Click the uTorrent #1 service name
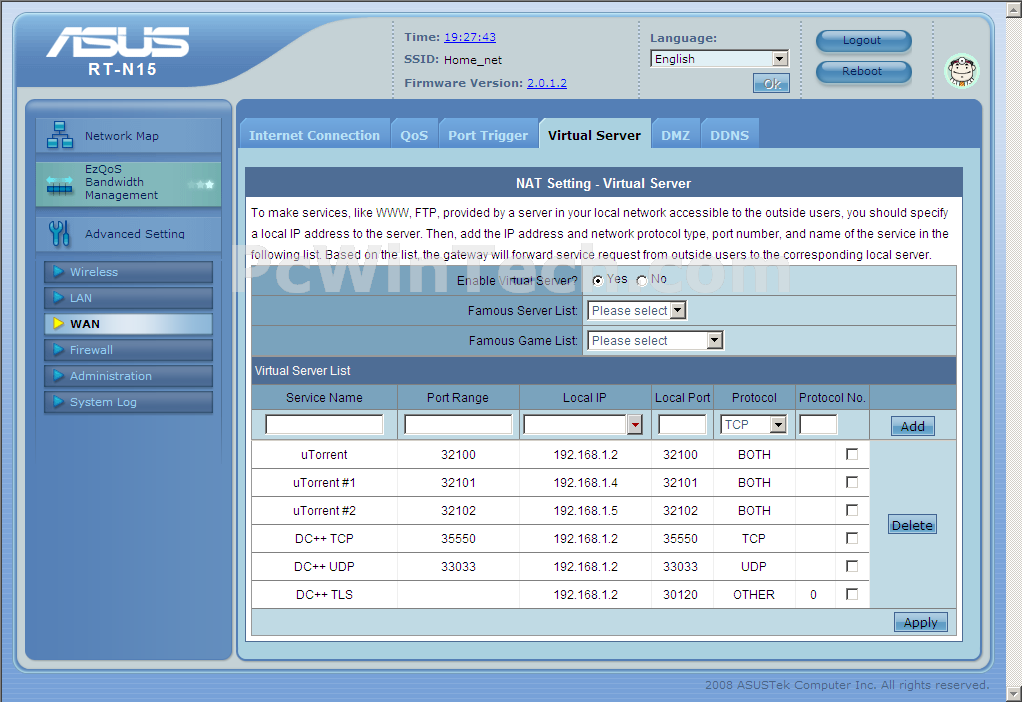This screenshot has height=702, width=1022. click(x=324, y=482)
